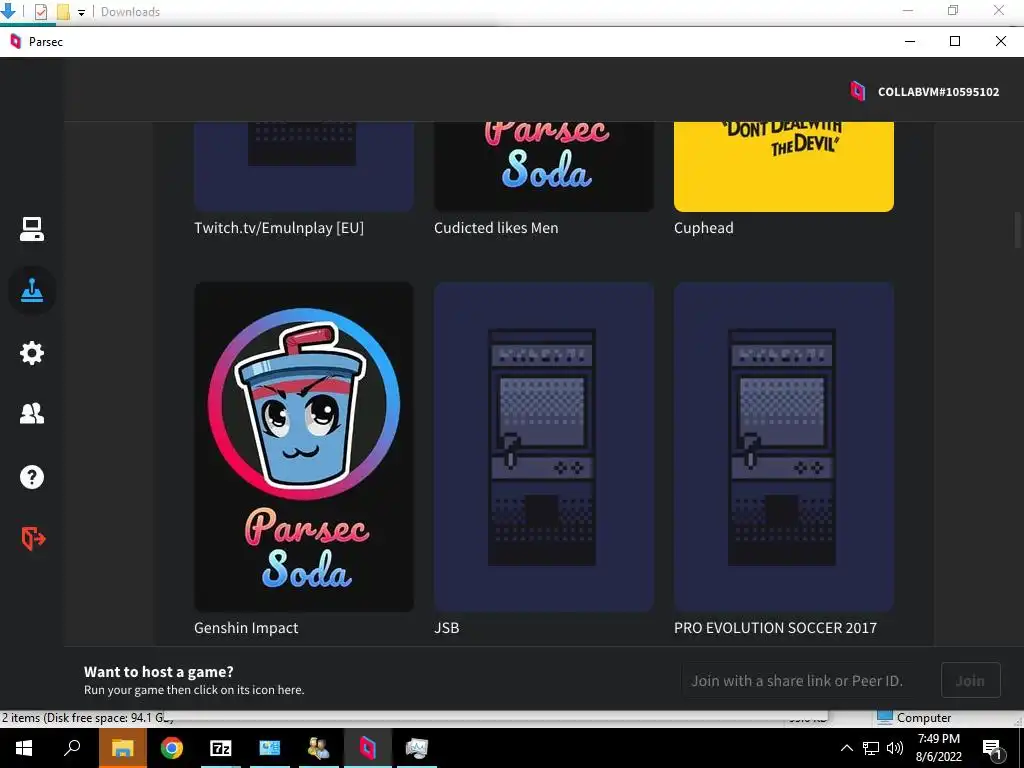Minimize the Parsec window
1024x768 pixels.
(910, 41)
